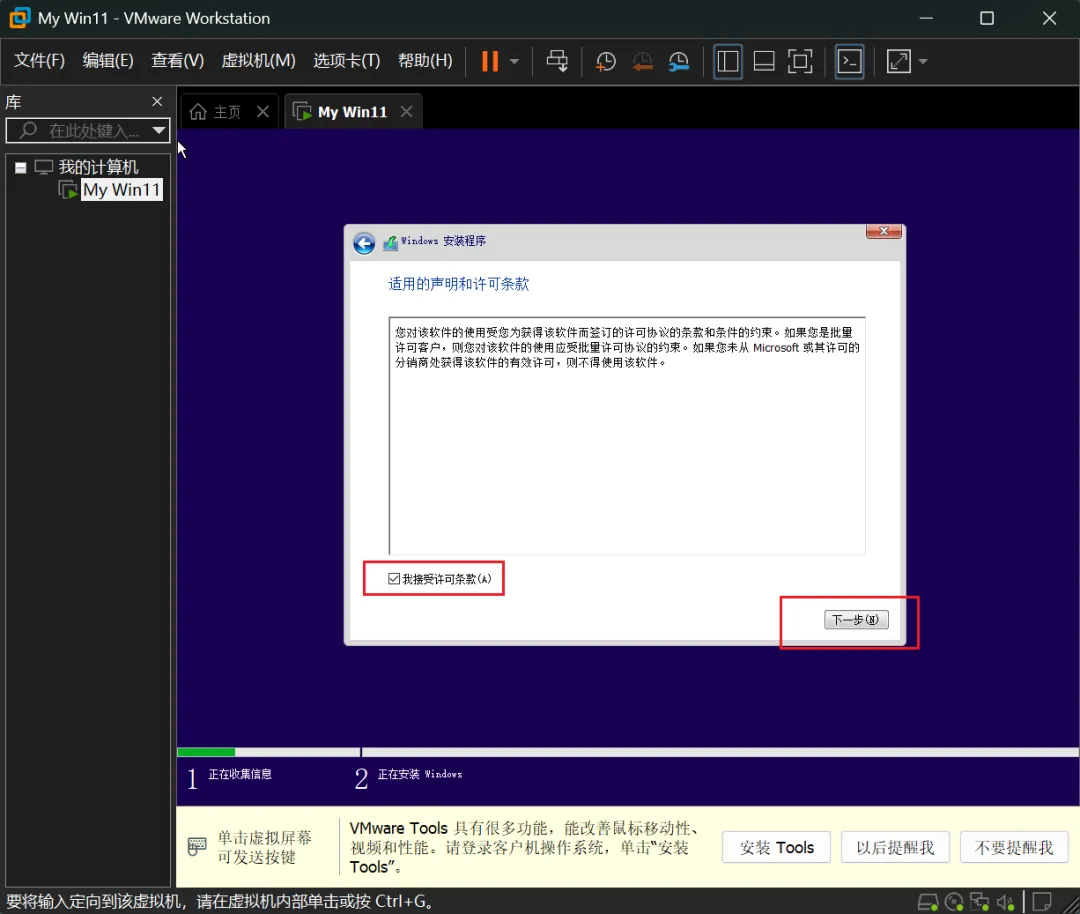The image size is (1080, 914).
Task: Click the 安装 Tools button
Action: (776, 847)
